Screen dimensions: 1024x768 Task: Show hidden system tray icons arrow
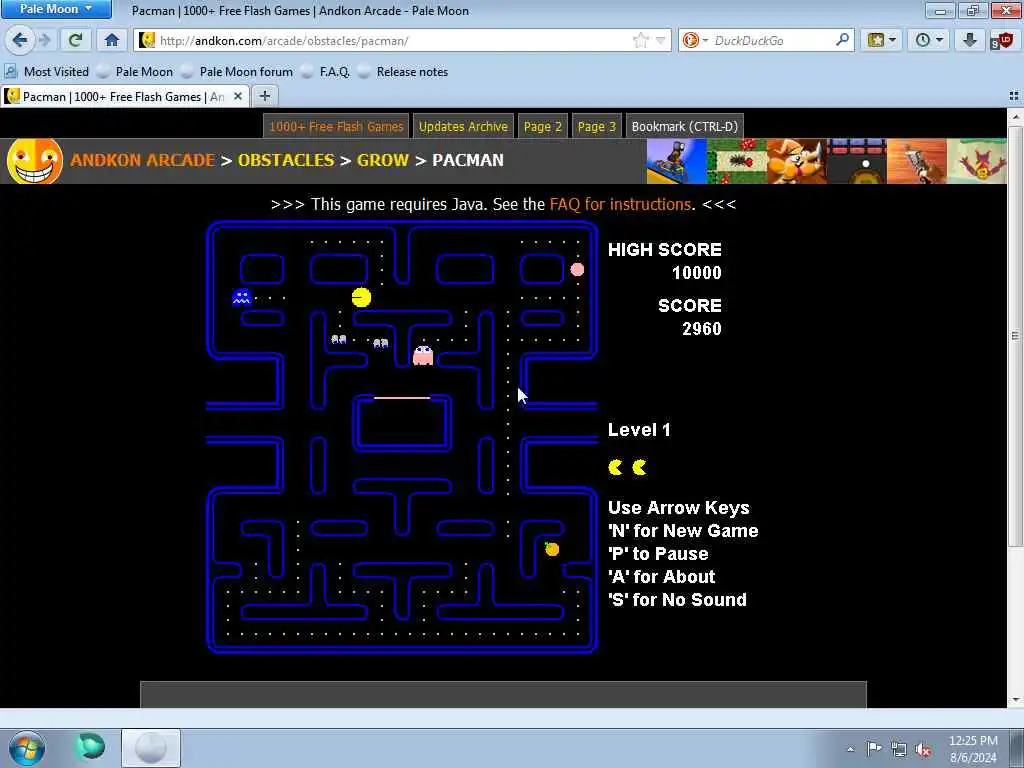850,749
